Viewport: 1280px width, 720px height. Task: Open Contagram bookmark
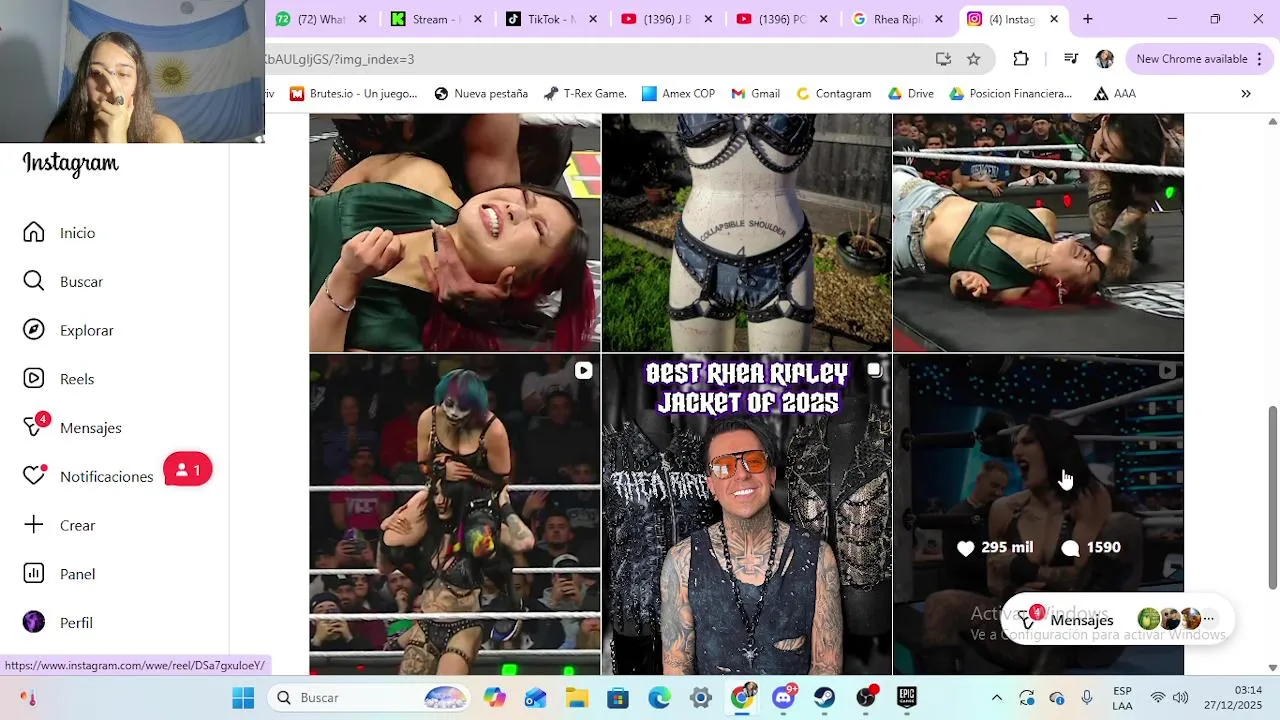click(834, 93)
